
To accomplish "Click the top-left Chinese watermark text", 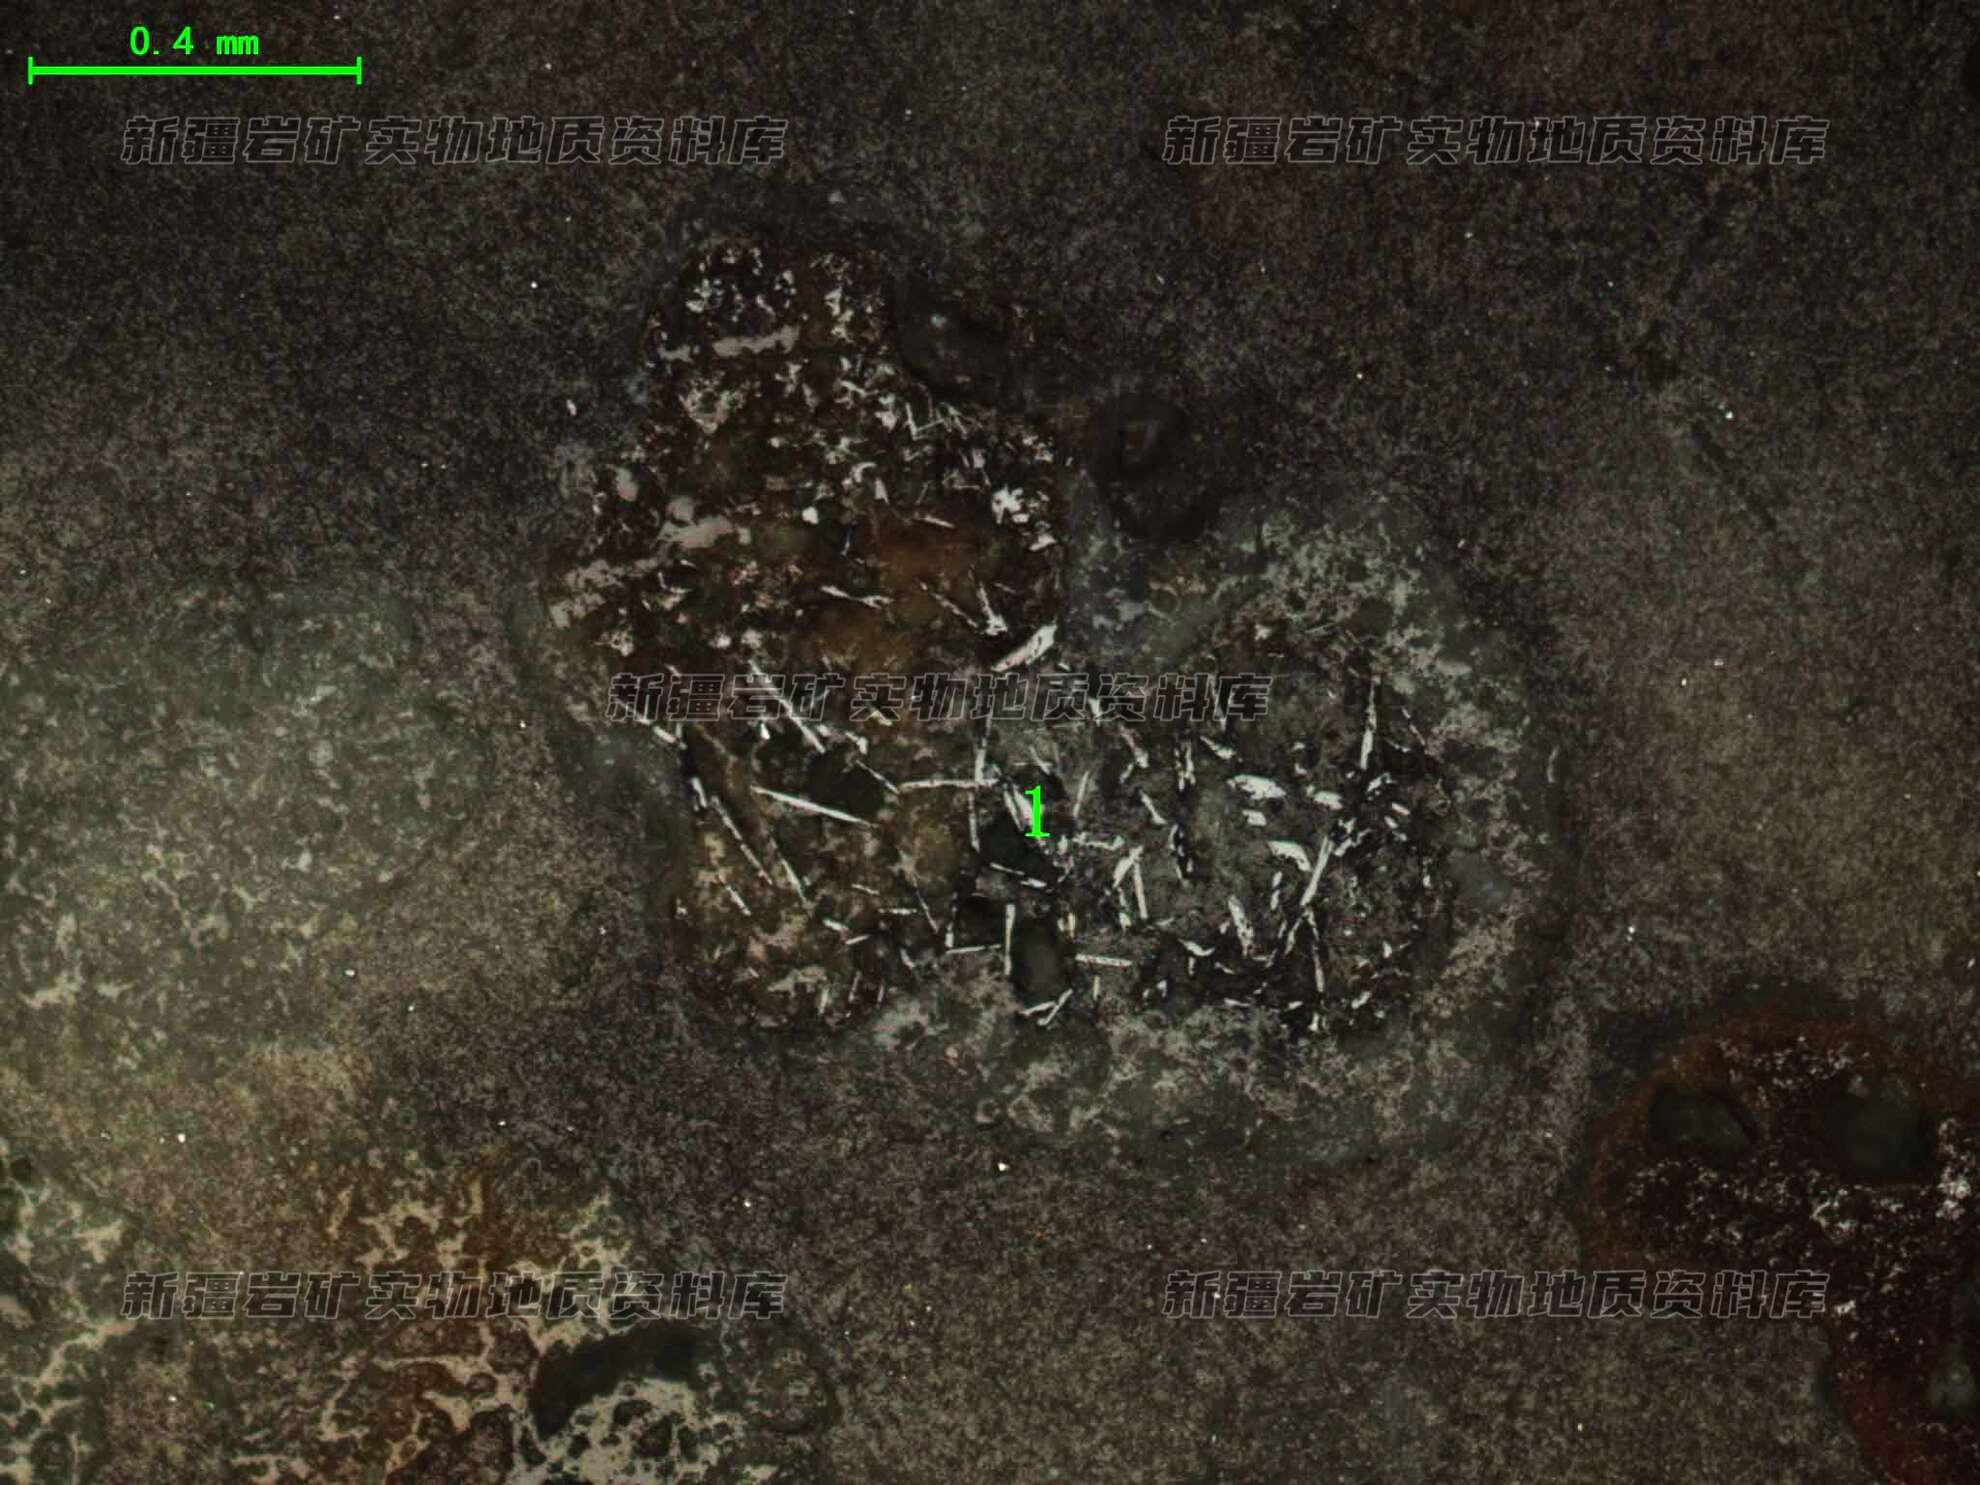I will 453,141.
